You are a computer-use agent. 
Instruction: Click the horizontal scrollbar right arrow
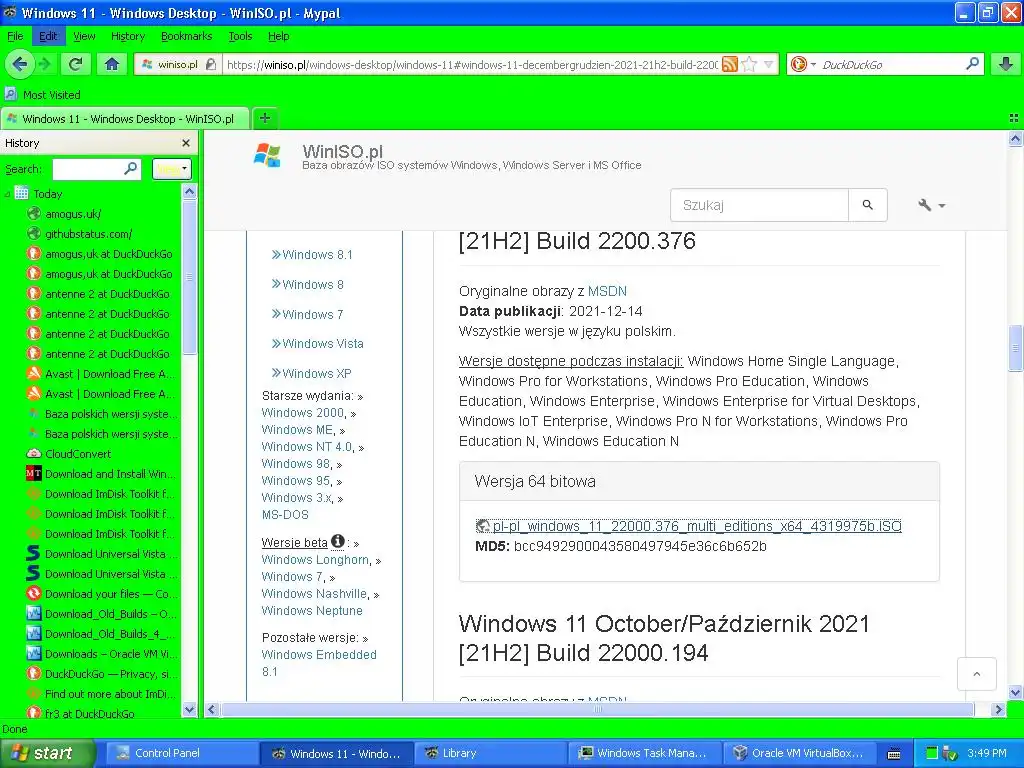998,709
